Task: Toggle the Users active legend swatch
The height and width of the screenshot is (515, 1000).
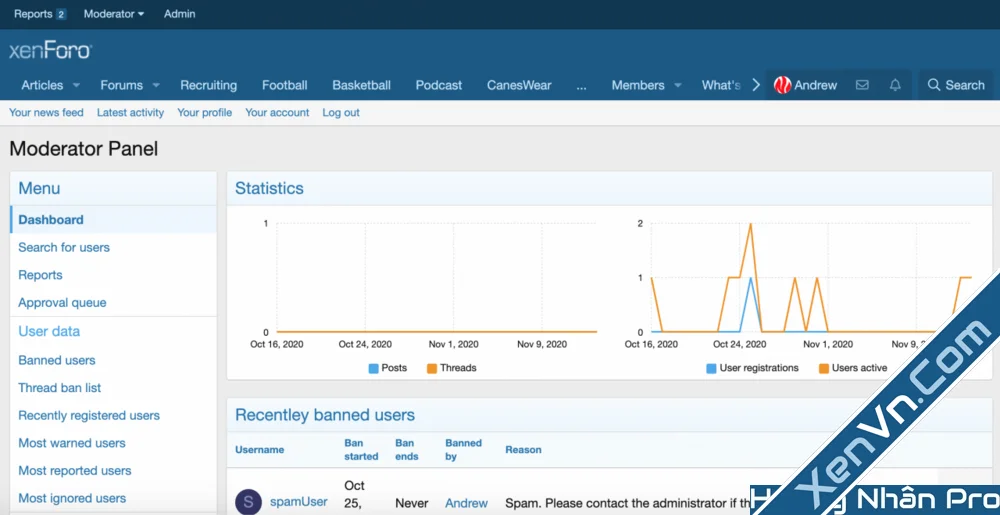Action: [x=825, y=368]
